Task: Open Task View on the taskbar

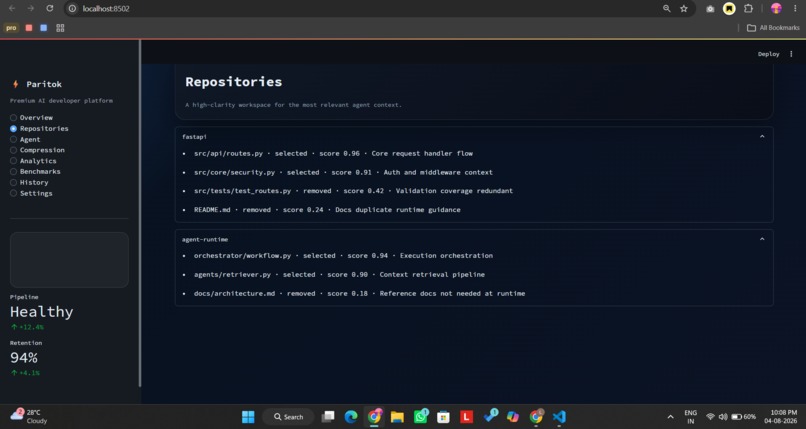Action: coord(327,417)
